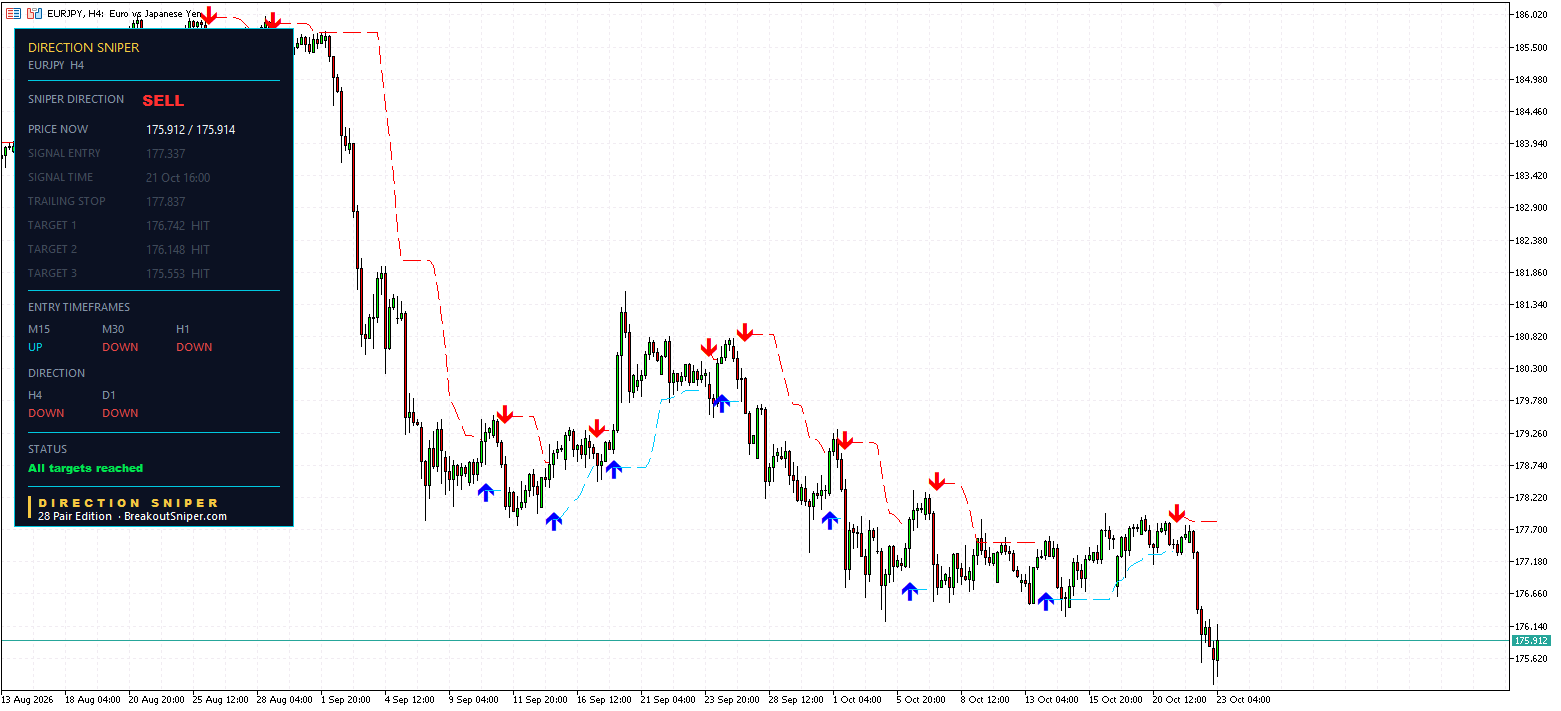Click the DOWN status under D1
Viewport: 1561px width, 711px height.
coord(120,413)
